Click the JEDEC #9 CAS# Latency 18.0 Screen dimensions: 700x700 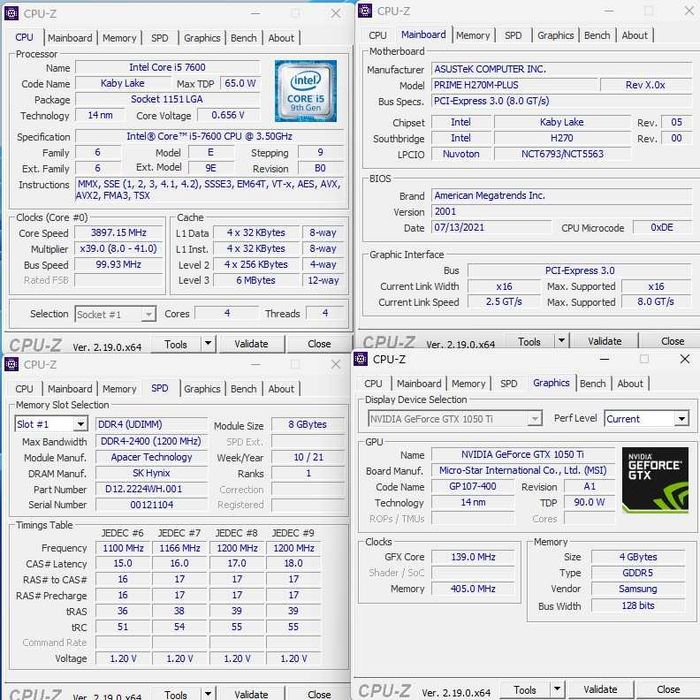293,563
